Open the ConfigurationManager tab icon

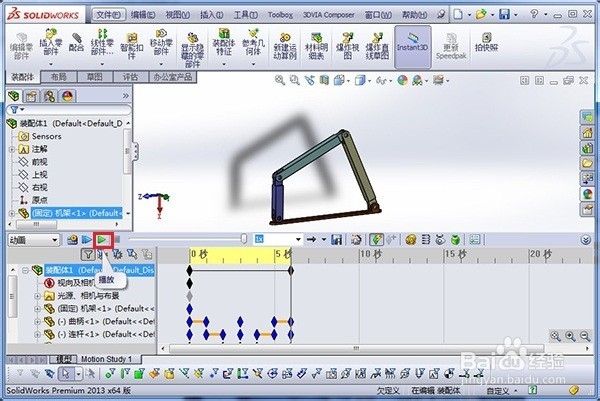[x=49, y=96]
